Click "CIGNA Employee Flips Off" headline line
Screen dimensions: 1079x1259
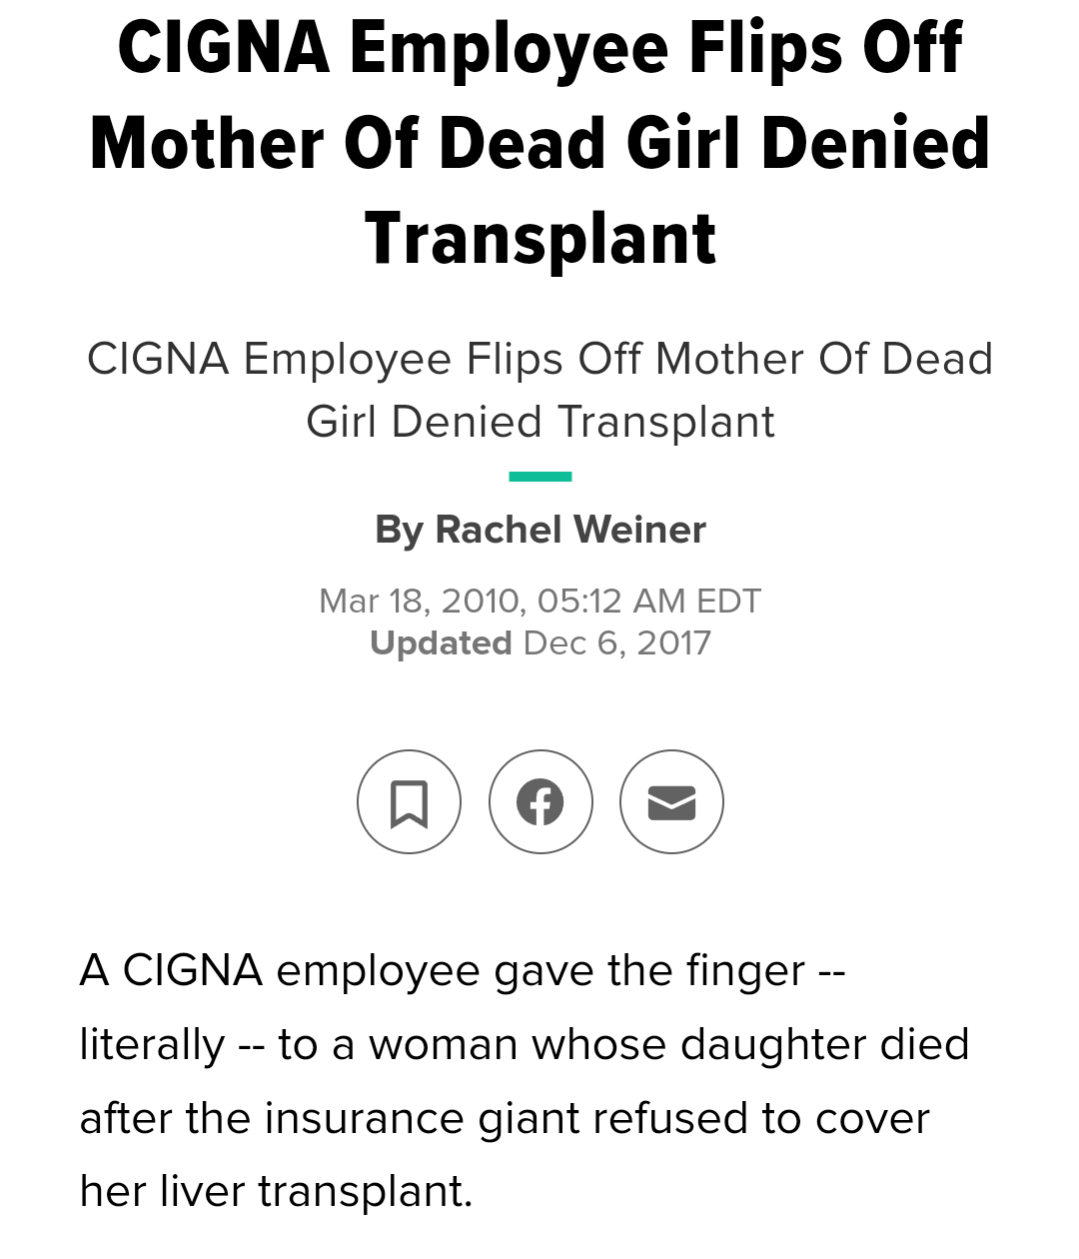(540, 48)
